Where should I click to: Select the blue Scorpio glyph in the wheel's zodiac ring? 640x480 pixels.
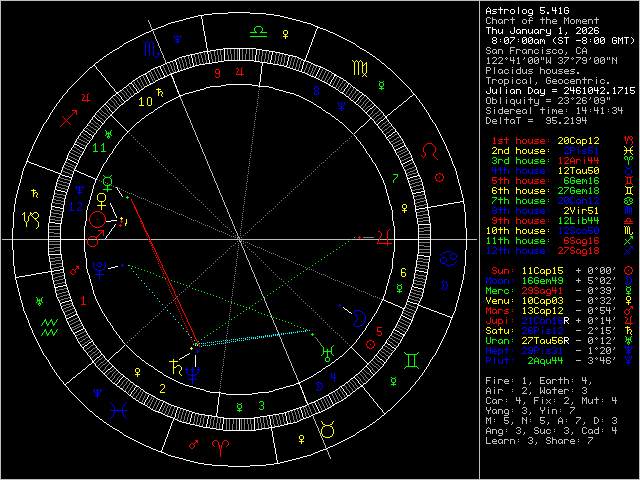tap(151, 49)
